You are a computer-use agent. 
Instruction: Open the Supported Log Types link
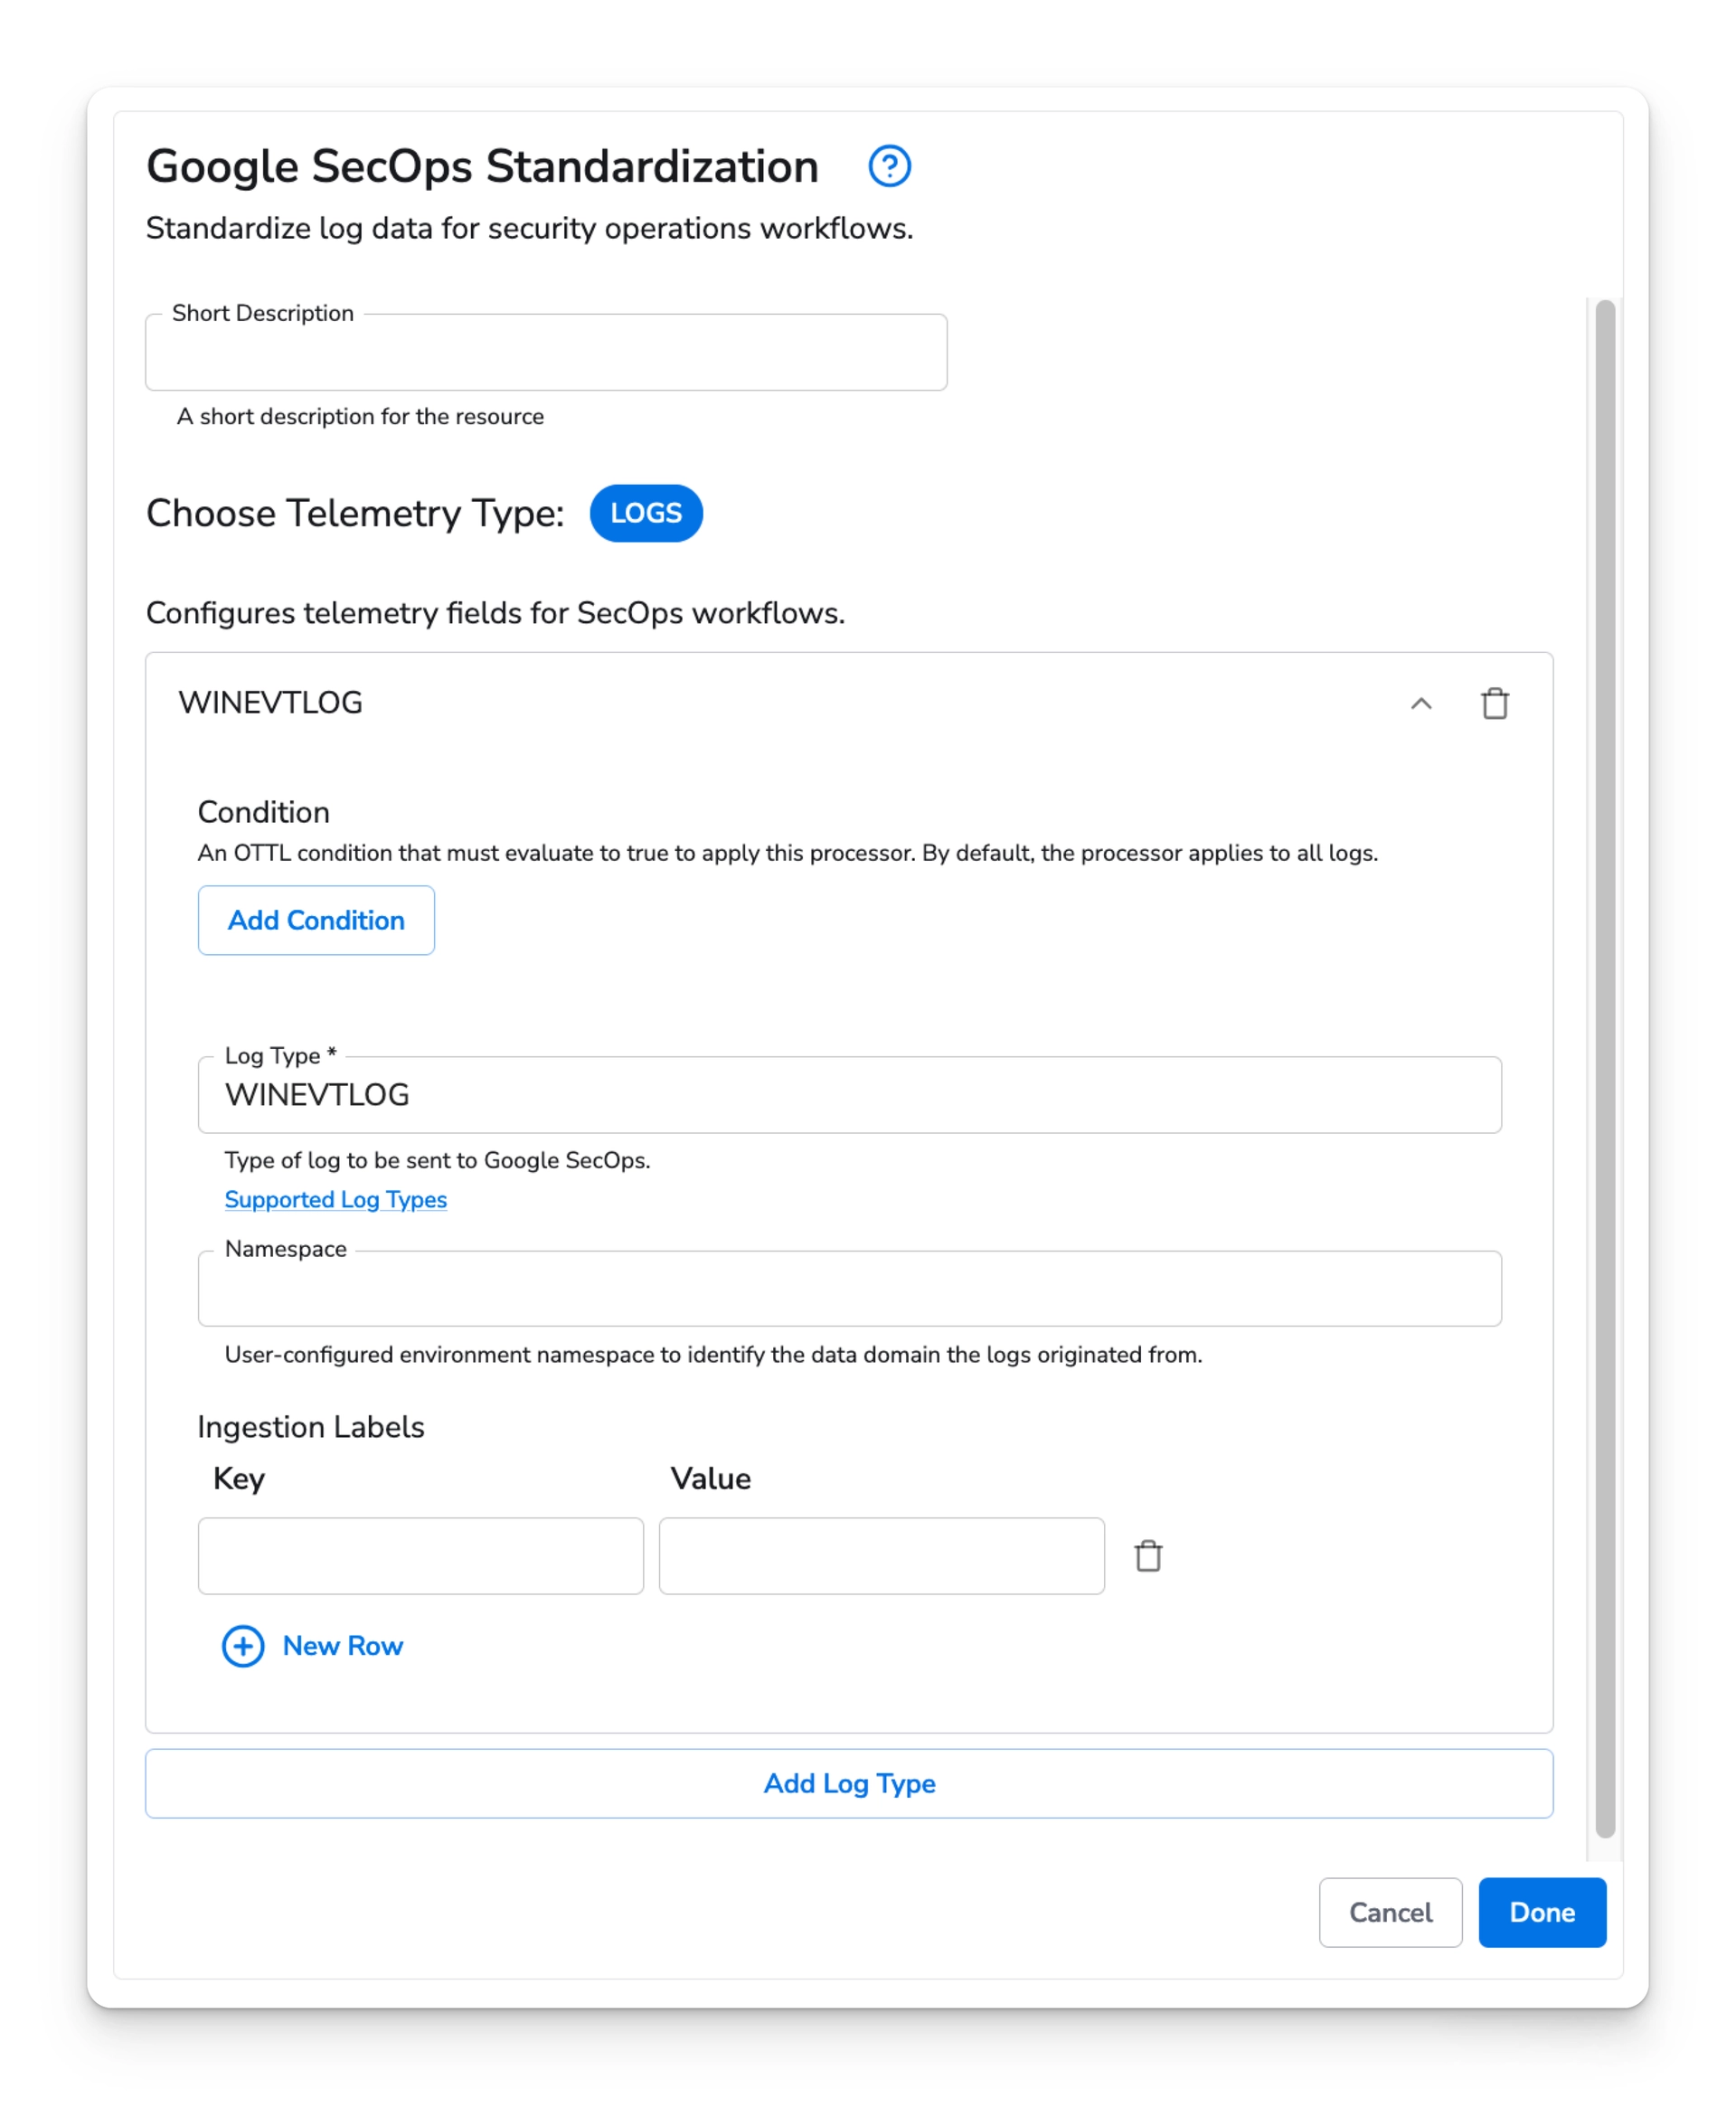click(336, 1199)
